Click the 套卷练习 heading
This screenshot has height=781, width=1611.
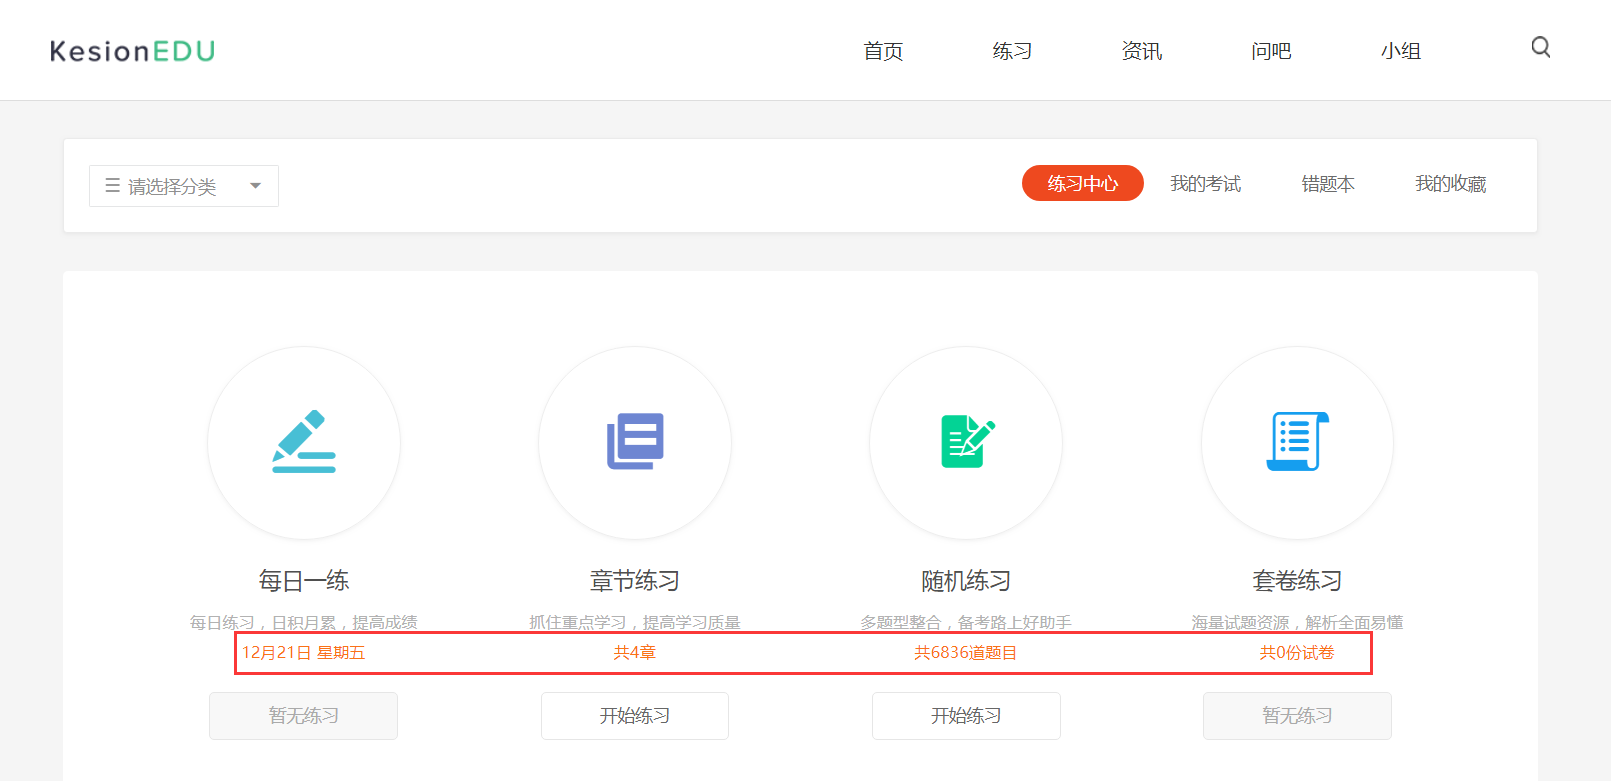(1297, 581)
